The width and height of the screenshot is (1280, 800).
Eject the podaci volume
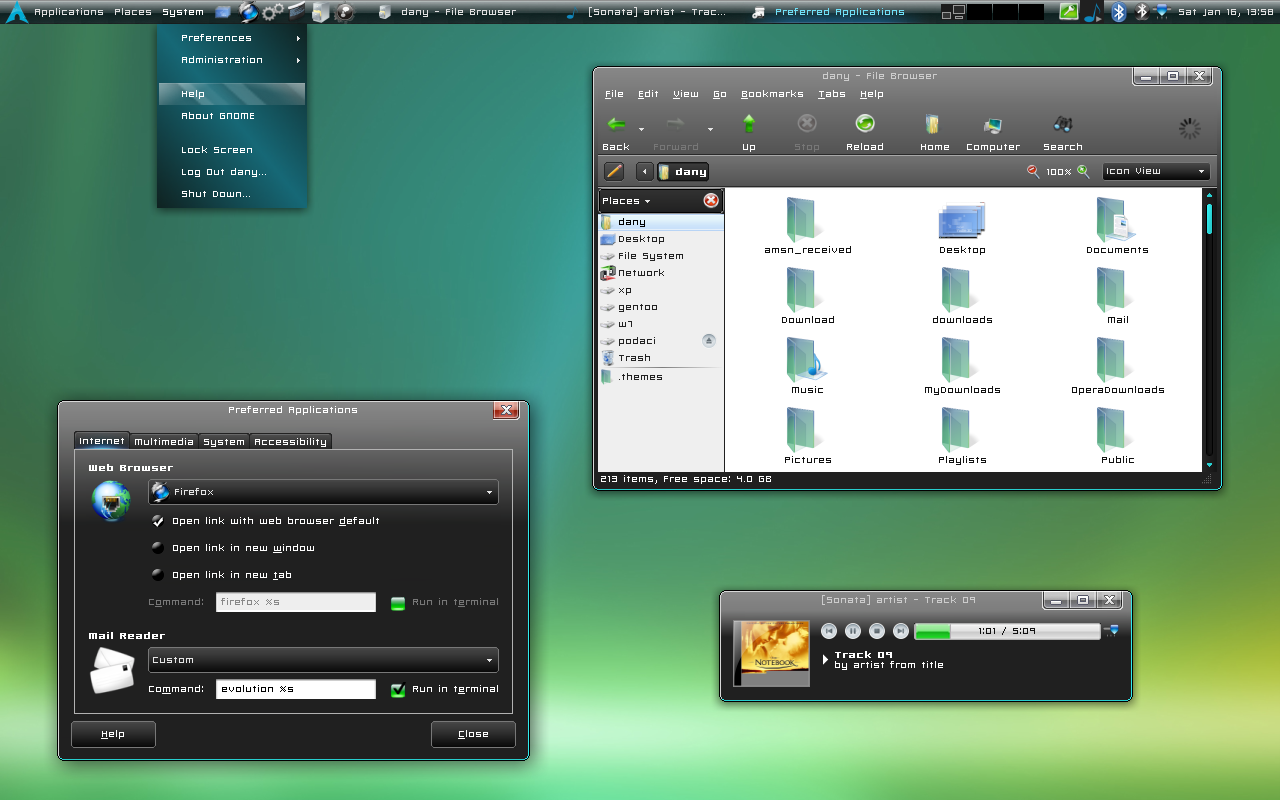[x=709, y=341]
